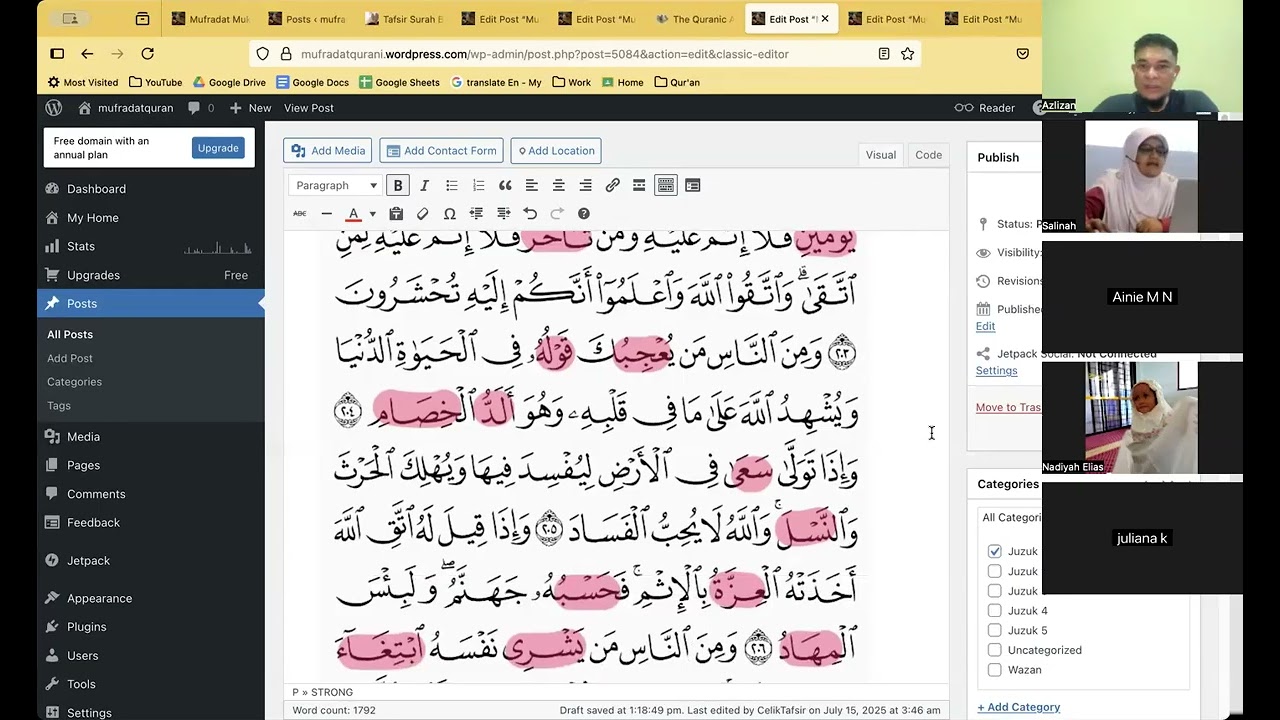Click Move to Trash link
Image resolution: width=1280 pixels, height=720 pixels.
[1008, 407]
